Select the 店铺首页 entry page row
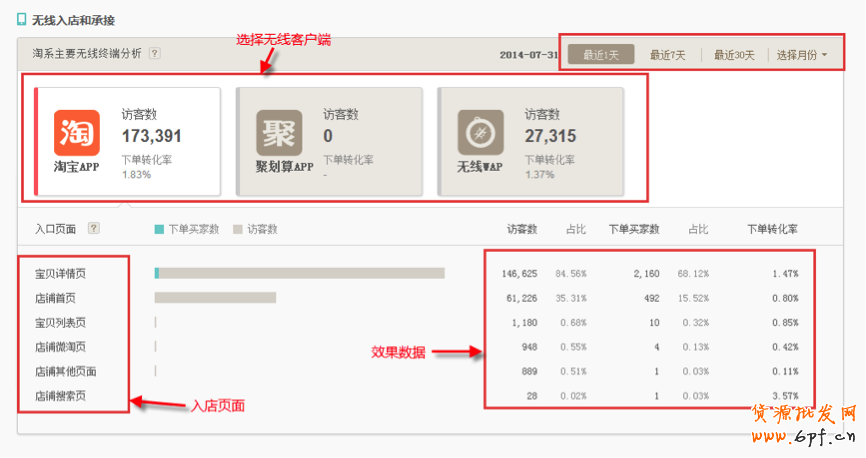866x458 pixels. 55,297
